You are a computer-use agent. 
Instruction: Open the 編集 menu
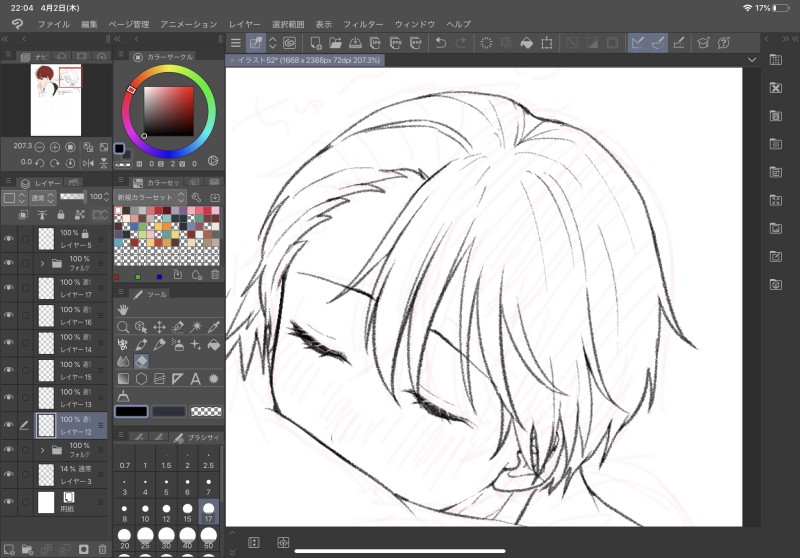89,24
